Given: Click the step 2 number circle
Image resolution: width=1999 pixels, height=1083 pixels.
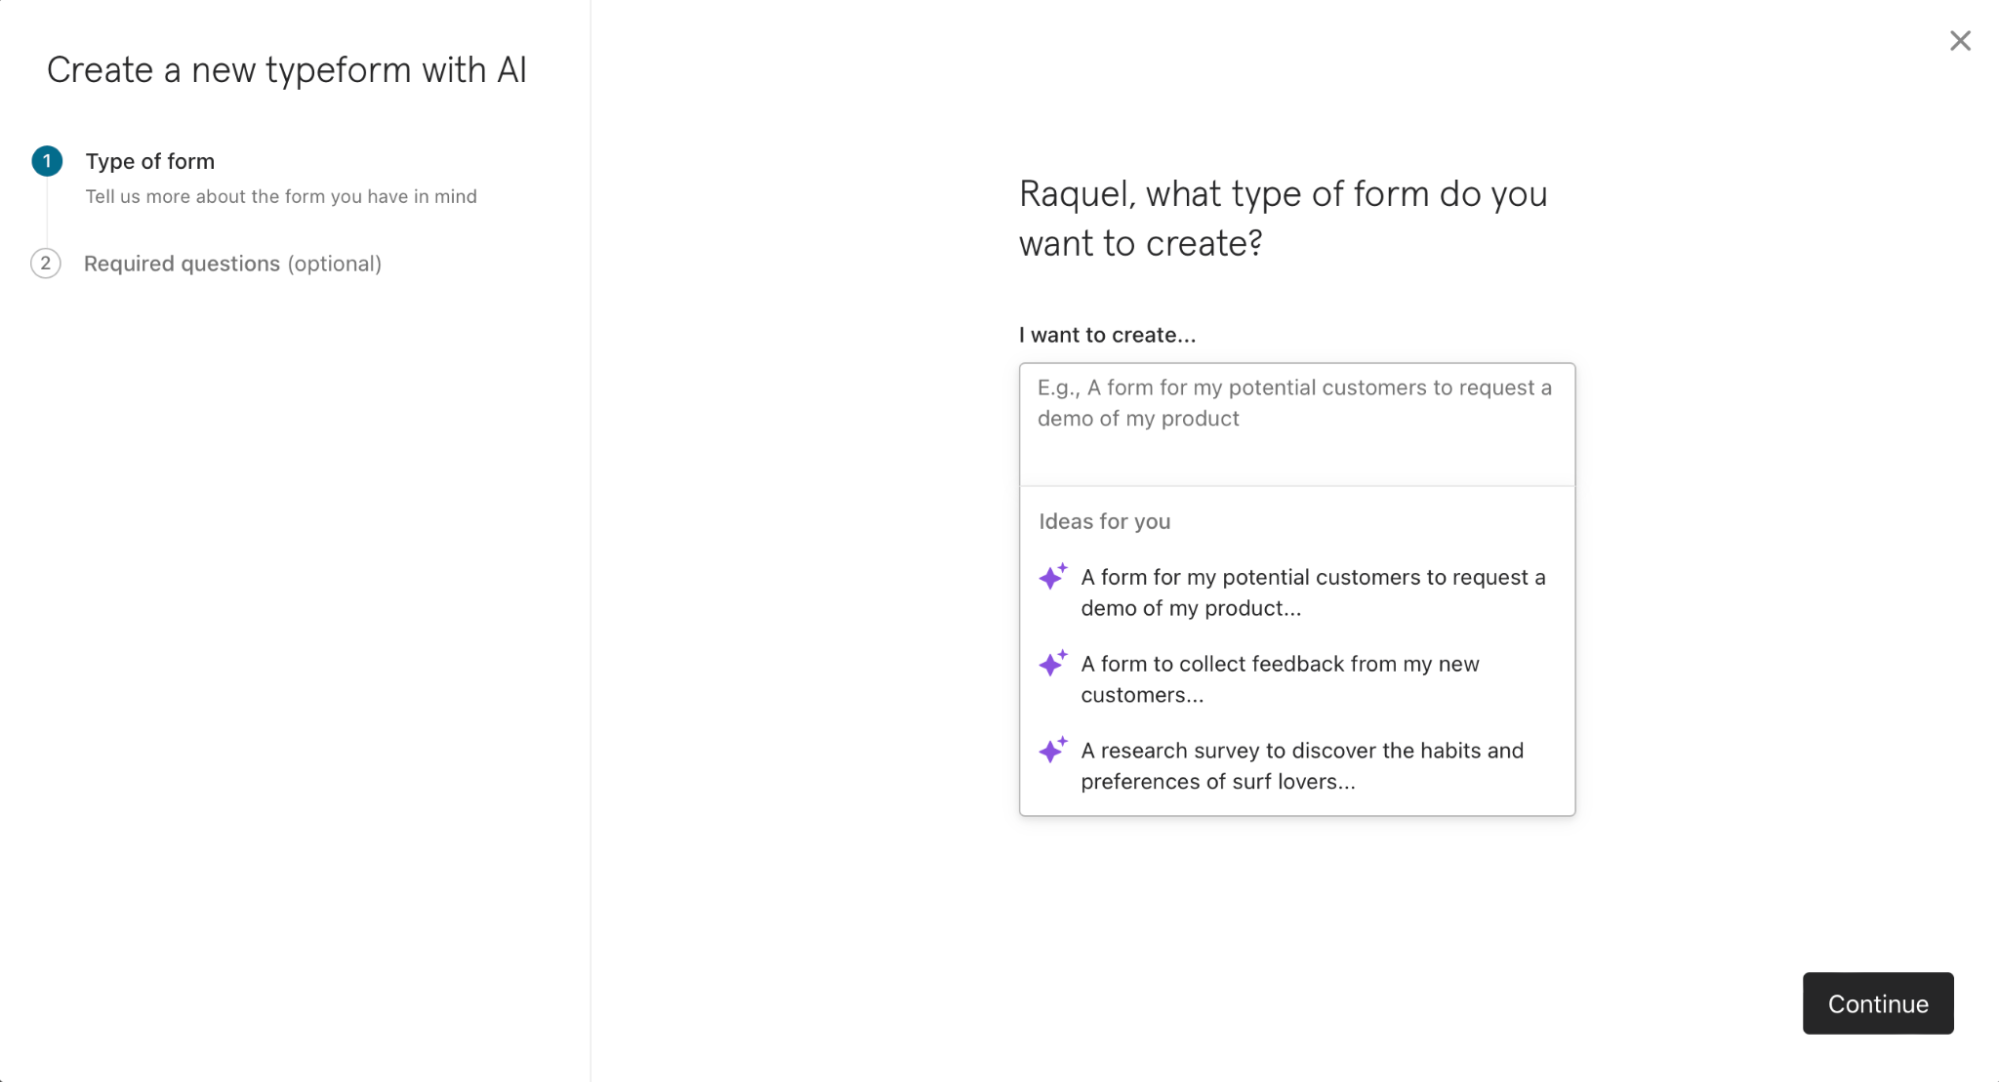Looking at the screenshot, I should [x=45, y=263].
